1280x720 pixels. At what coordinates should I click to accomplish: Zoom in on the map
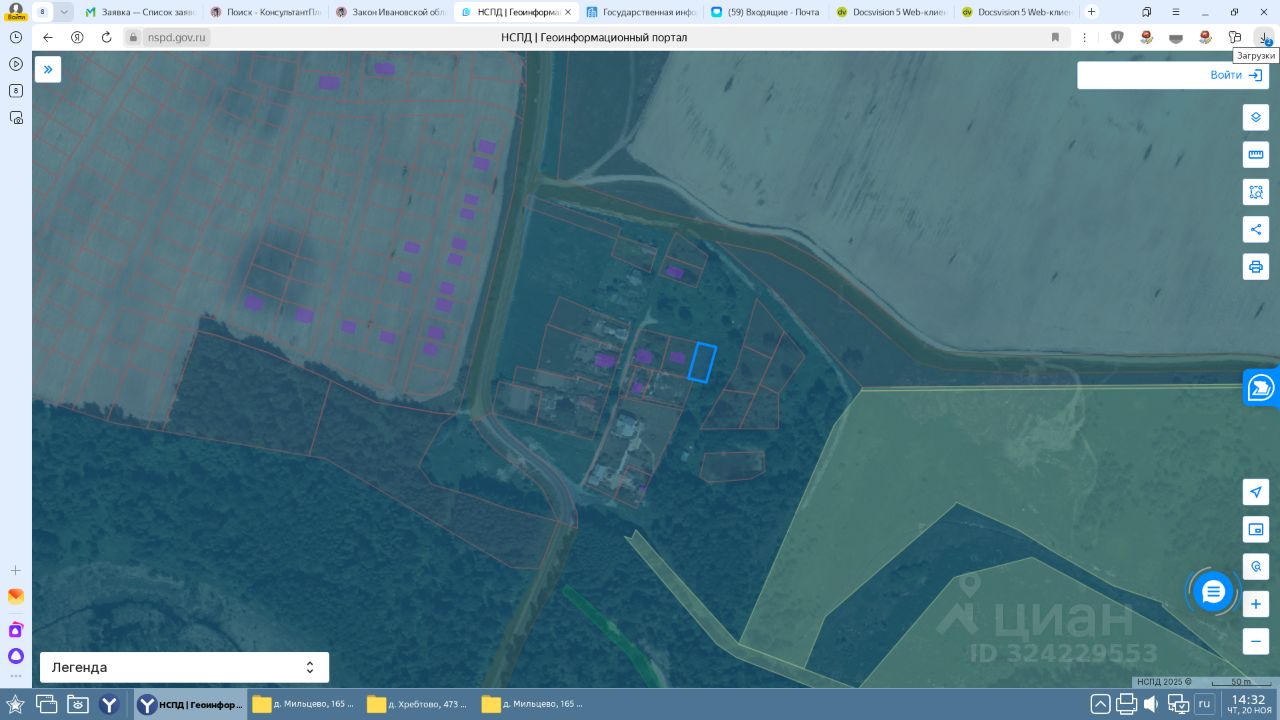coord(1256,604)
